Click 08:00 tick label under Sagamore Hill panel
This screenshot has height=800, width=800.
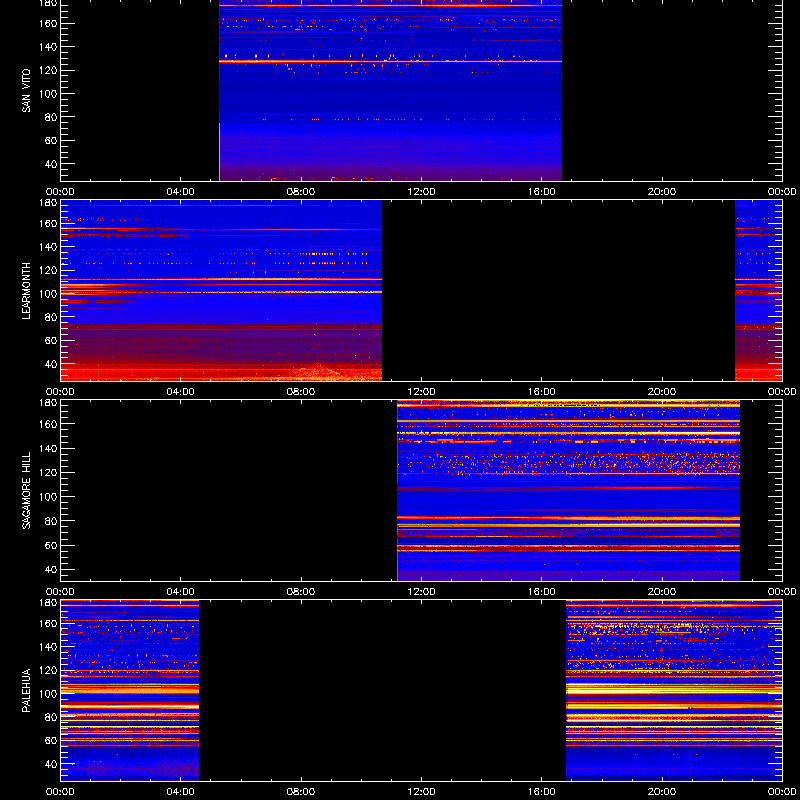pos(301,592)
